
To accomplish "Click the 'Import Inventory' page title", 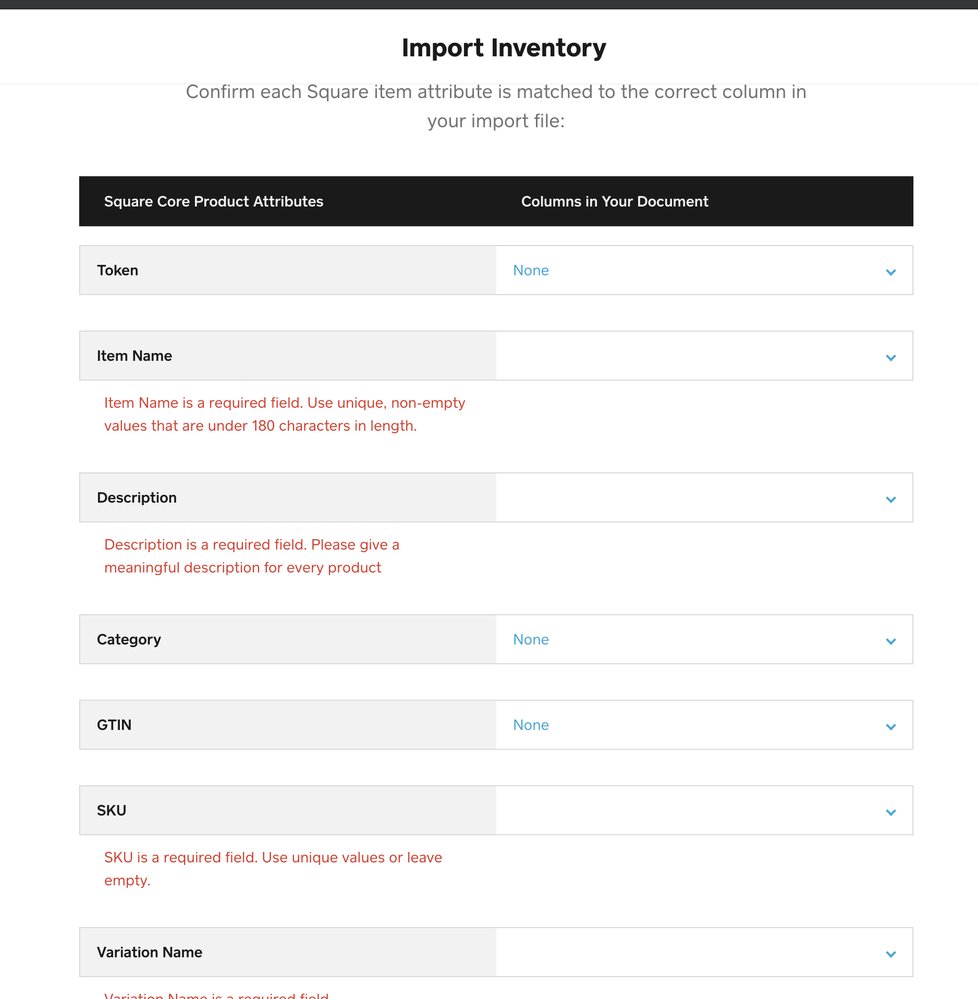I will click(x=503, y=48).
